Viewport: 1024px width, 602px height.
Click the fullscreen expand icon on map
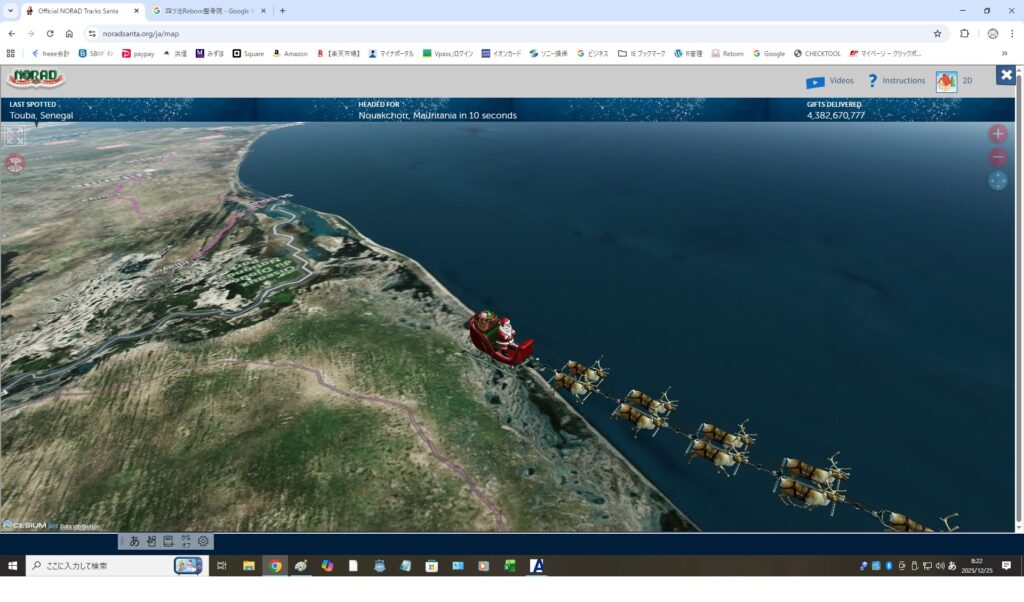click(x=14, y=136)
